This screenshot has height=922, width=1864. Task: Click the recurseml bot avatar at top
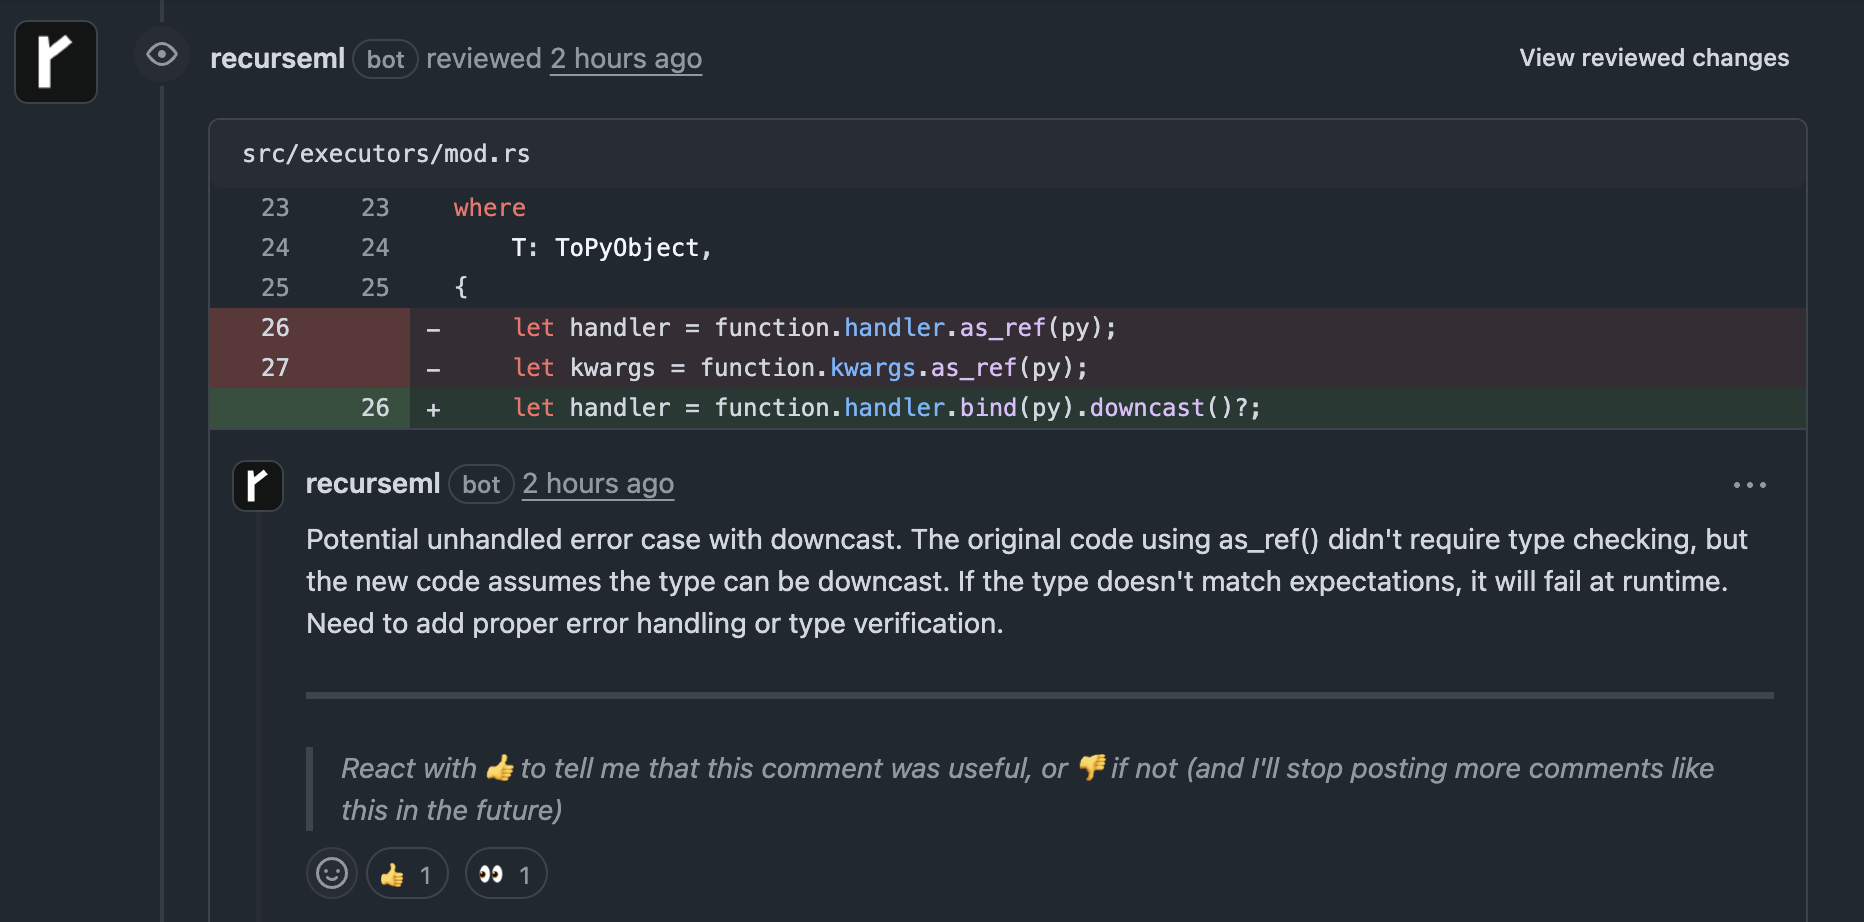coord(55,61)
